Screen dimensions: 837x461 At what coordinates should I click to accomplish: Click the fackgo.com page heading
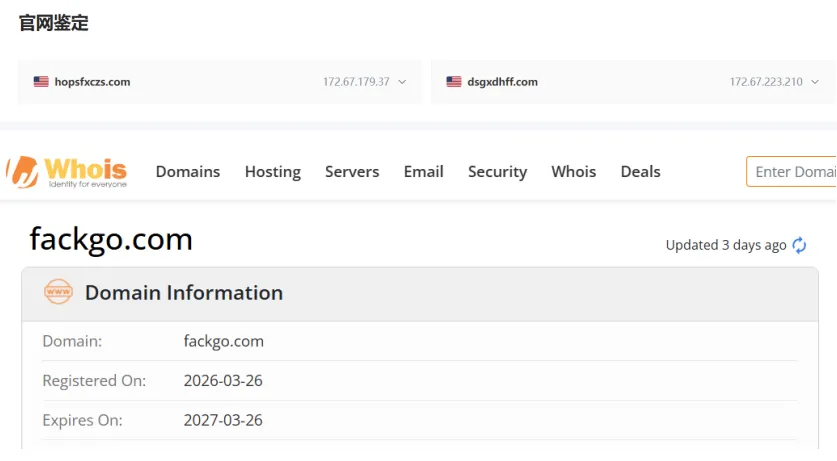coord(111,240)
